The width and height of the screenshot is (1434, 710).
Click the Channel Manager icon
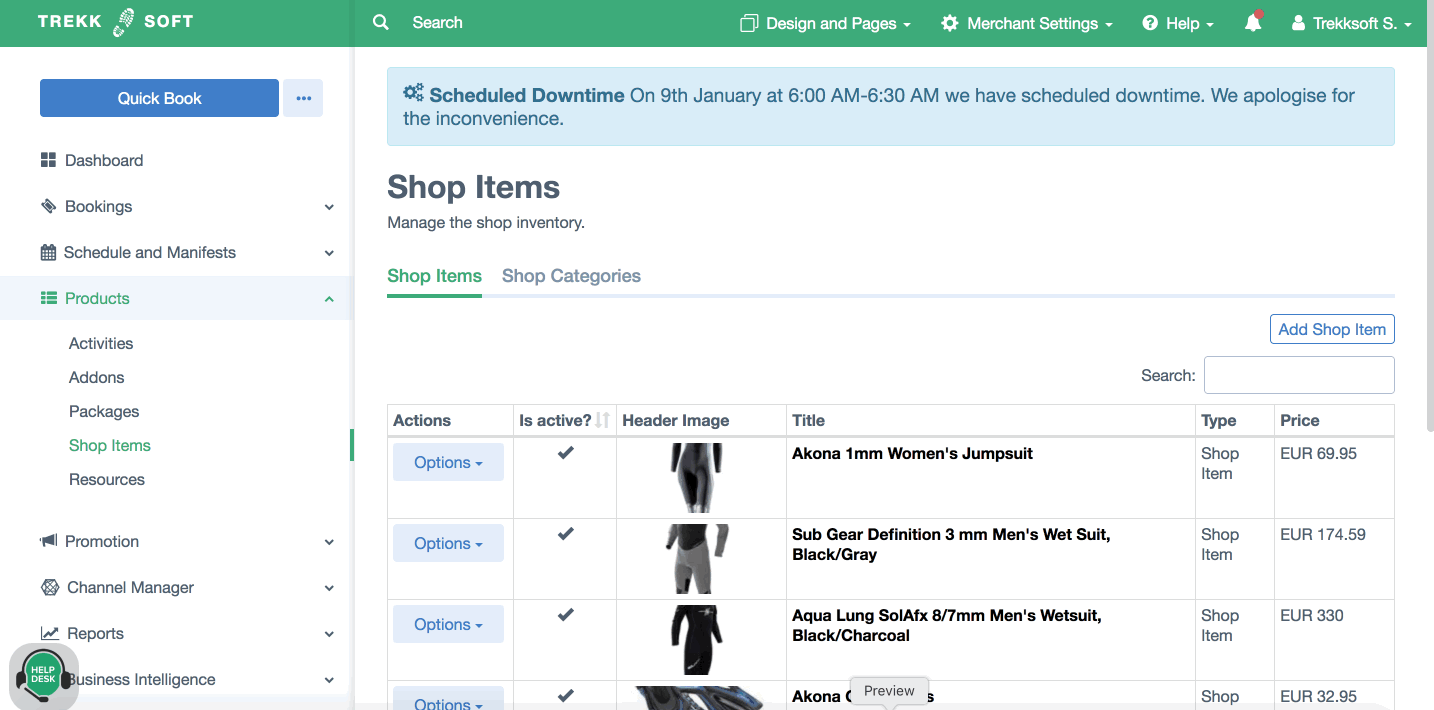pos(50,587)
